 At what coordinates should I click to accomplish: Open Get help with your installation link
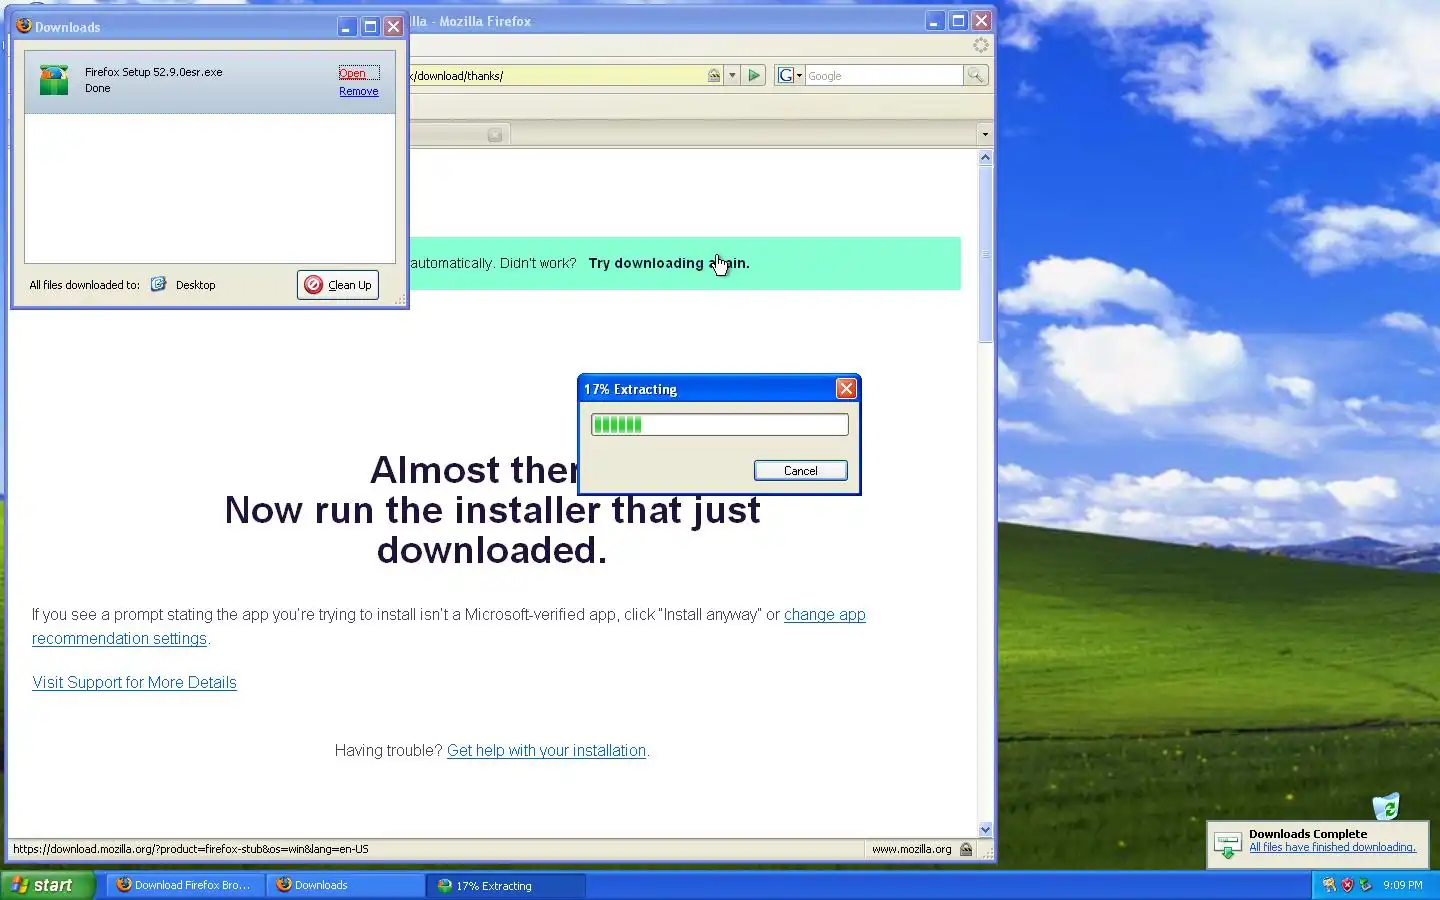pos(546,750)
